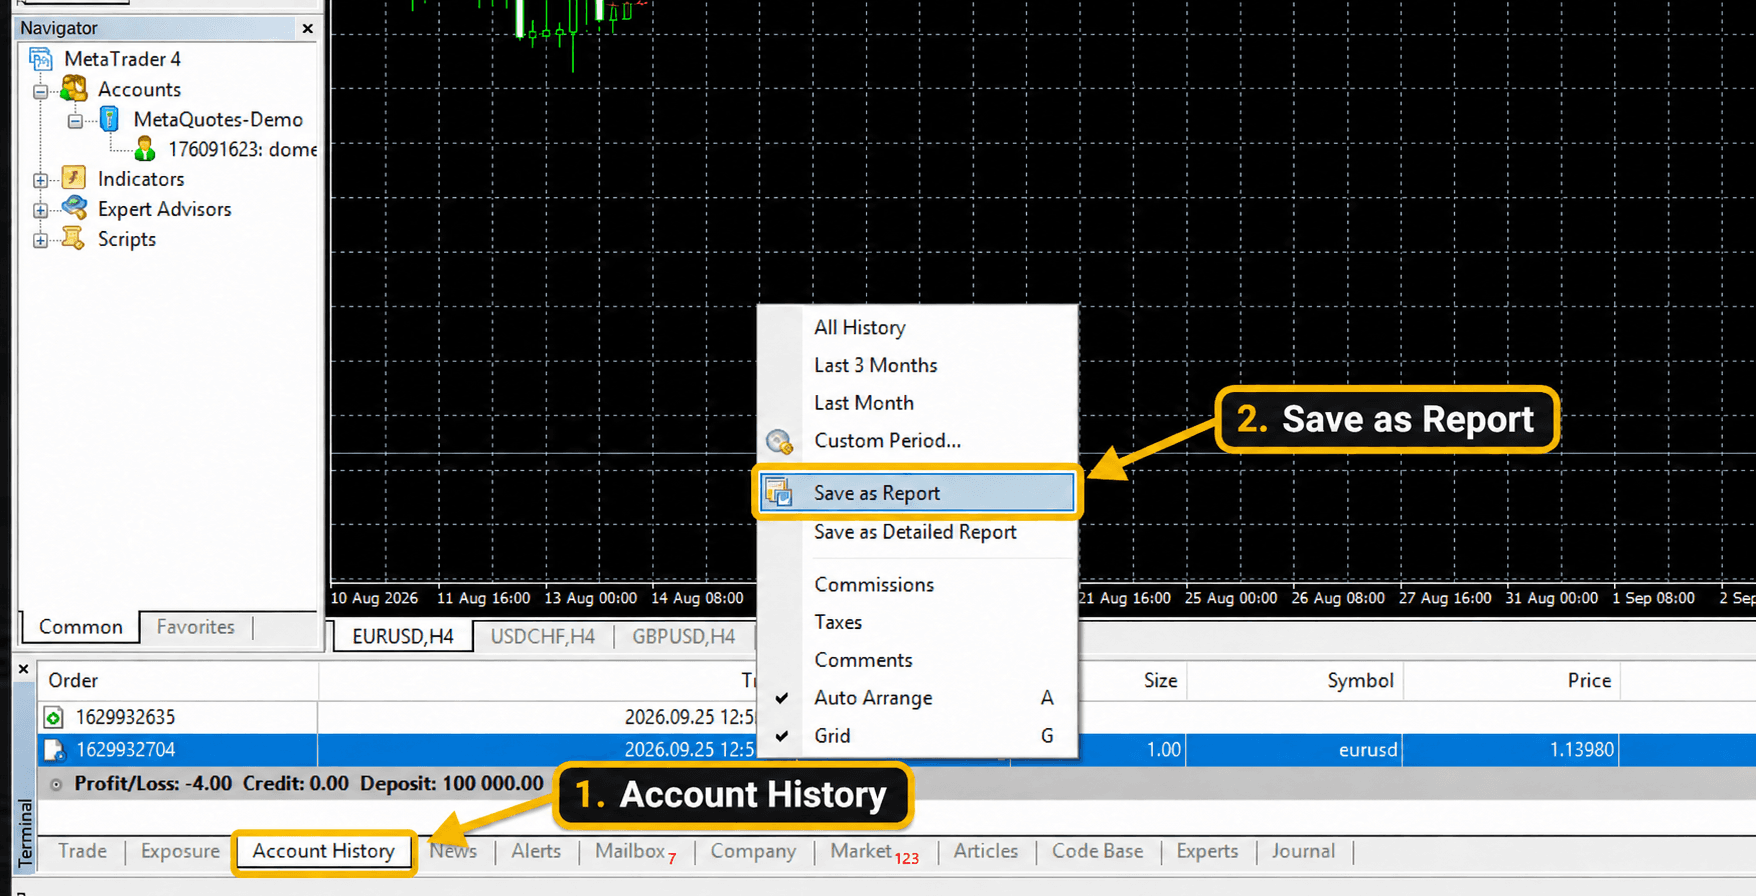
Task: Open the Exposure tab
Action: [180, 851]
